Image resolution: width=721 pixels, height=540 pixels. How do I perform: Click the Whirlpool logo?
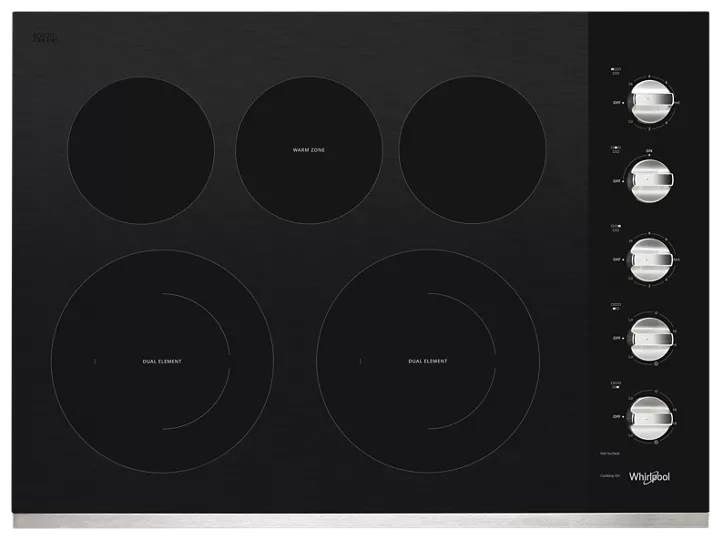(650, 479)
